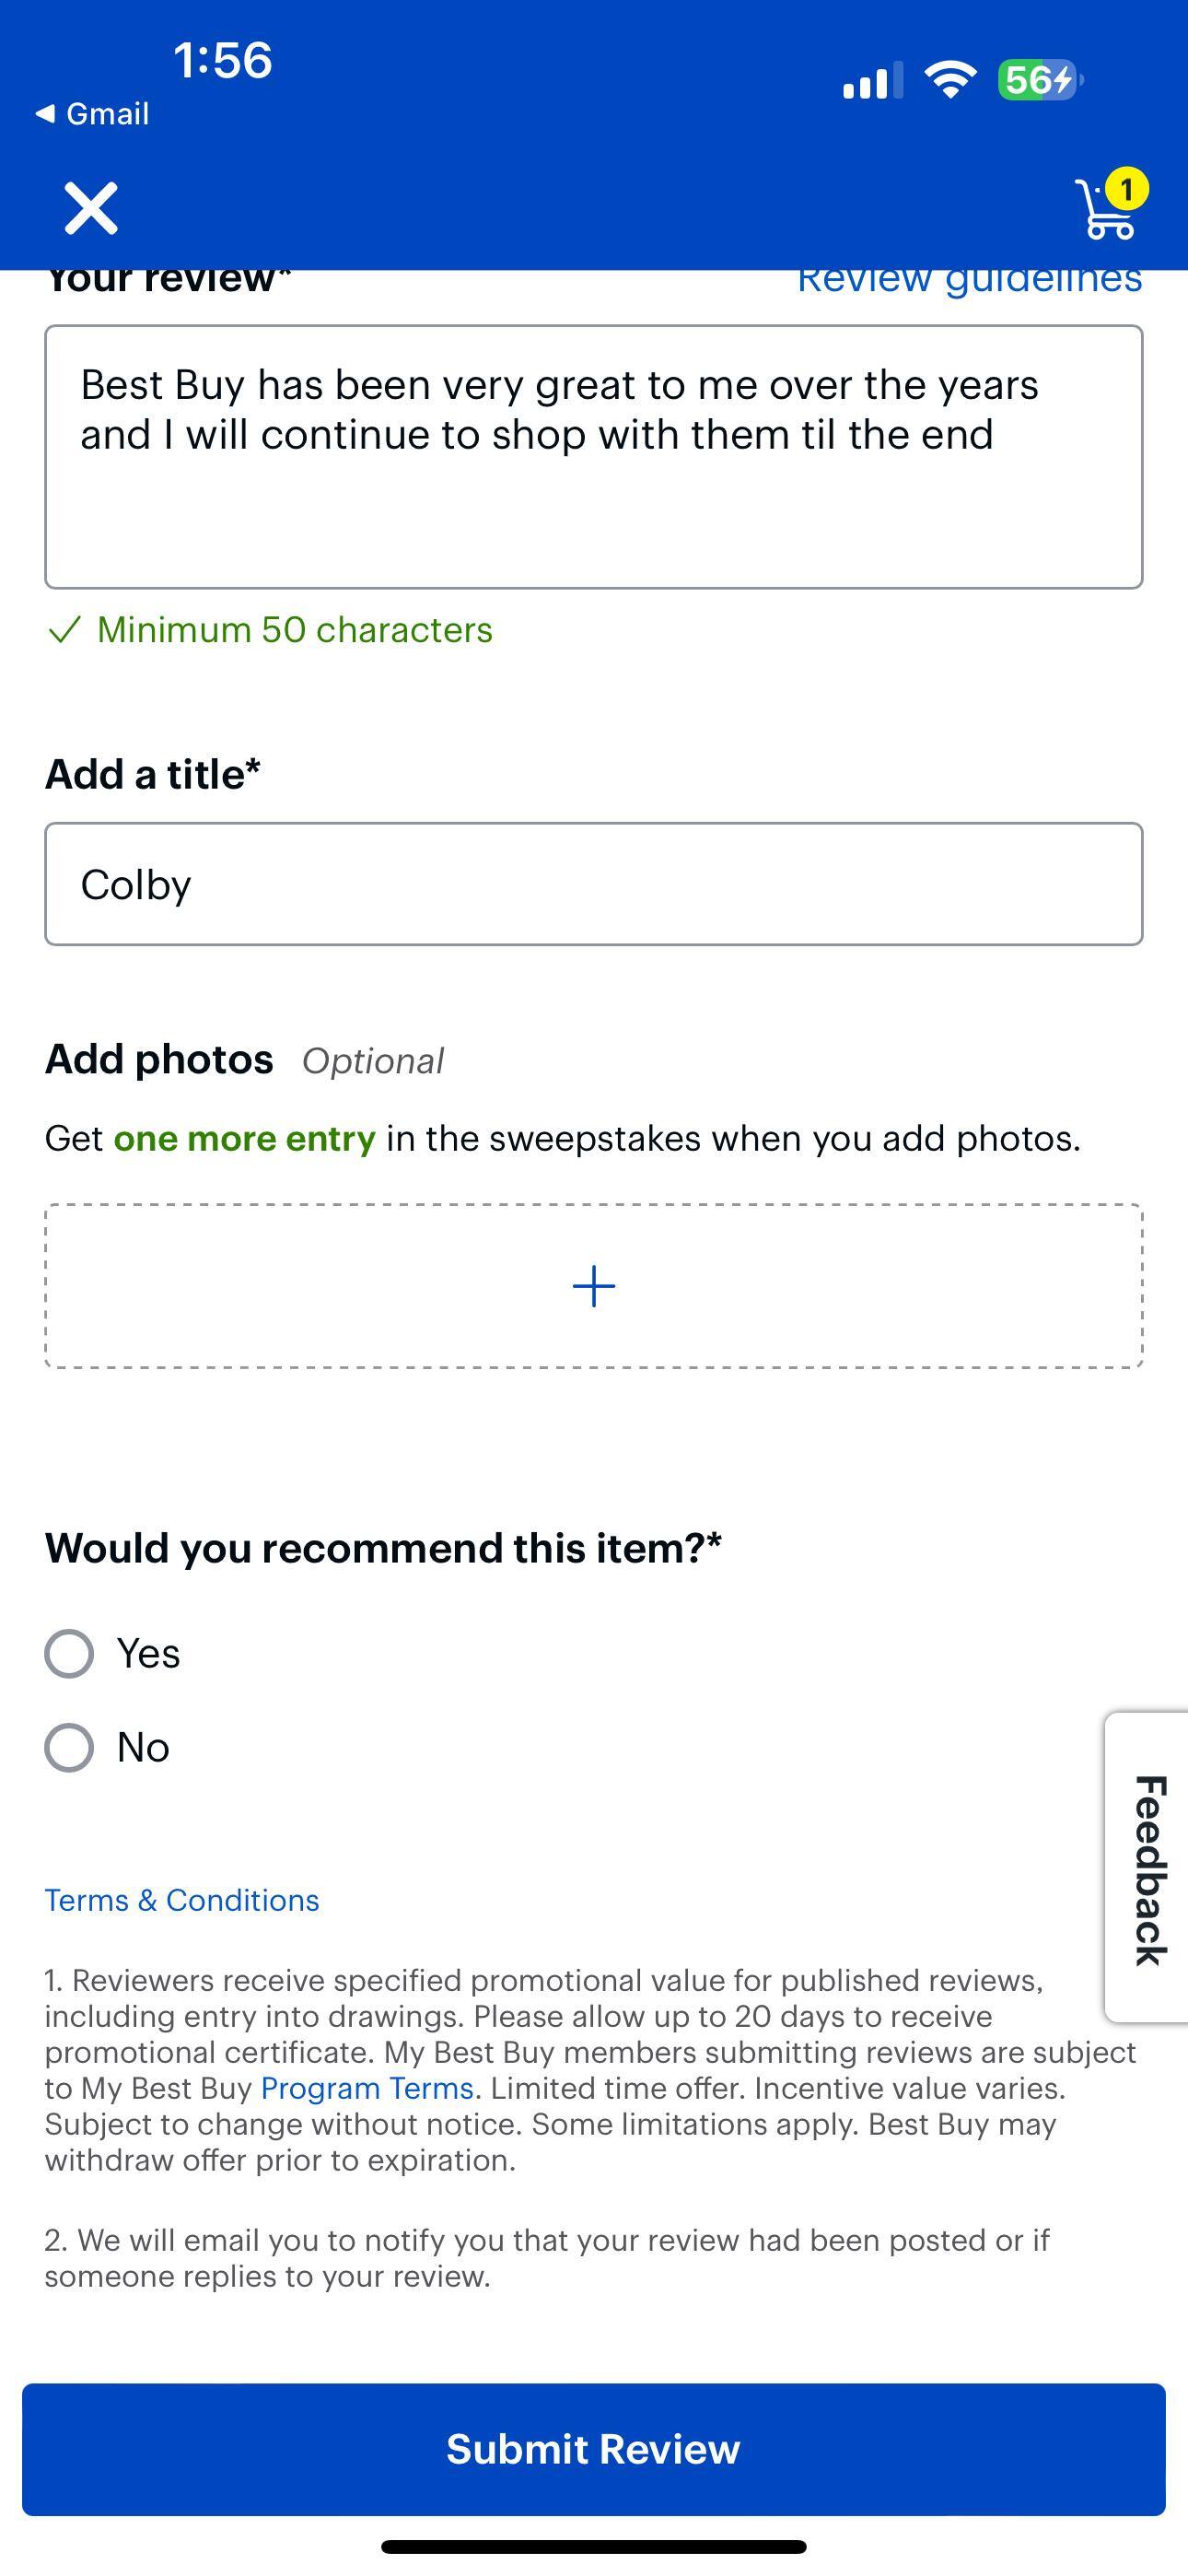
Task: Open Terms & Conditions
Action: pos(181,1899)
